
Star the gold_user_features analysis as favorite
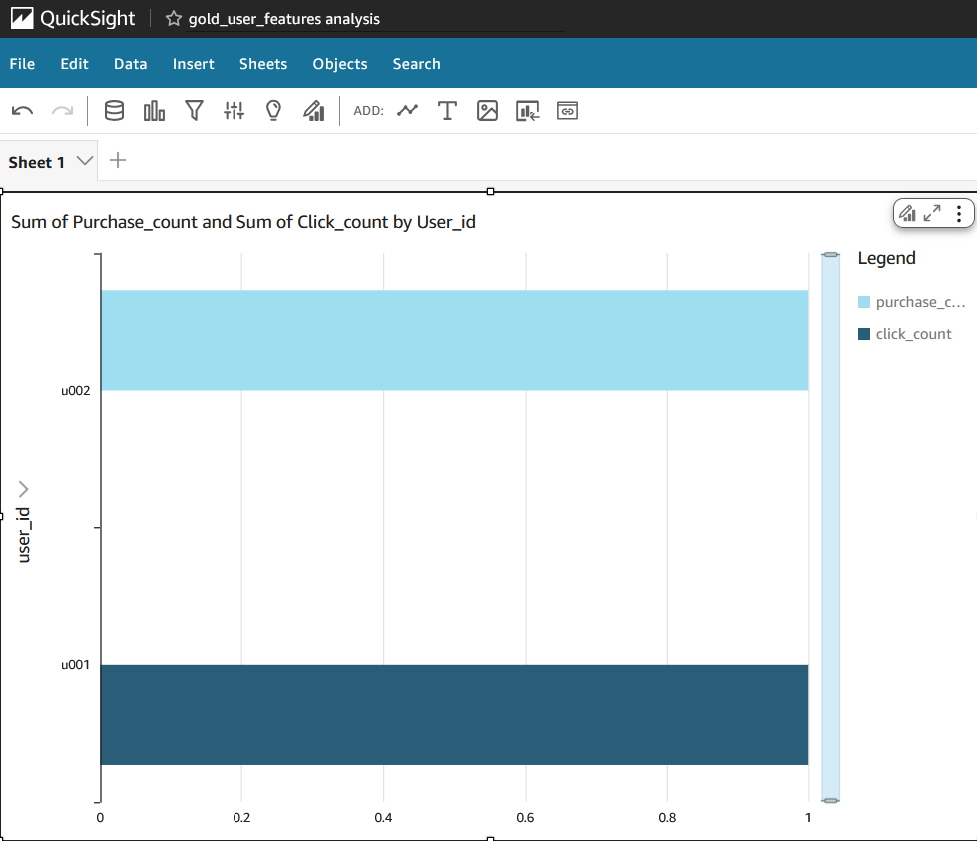(x=174, y=19)
